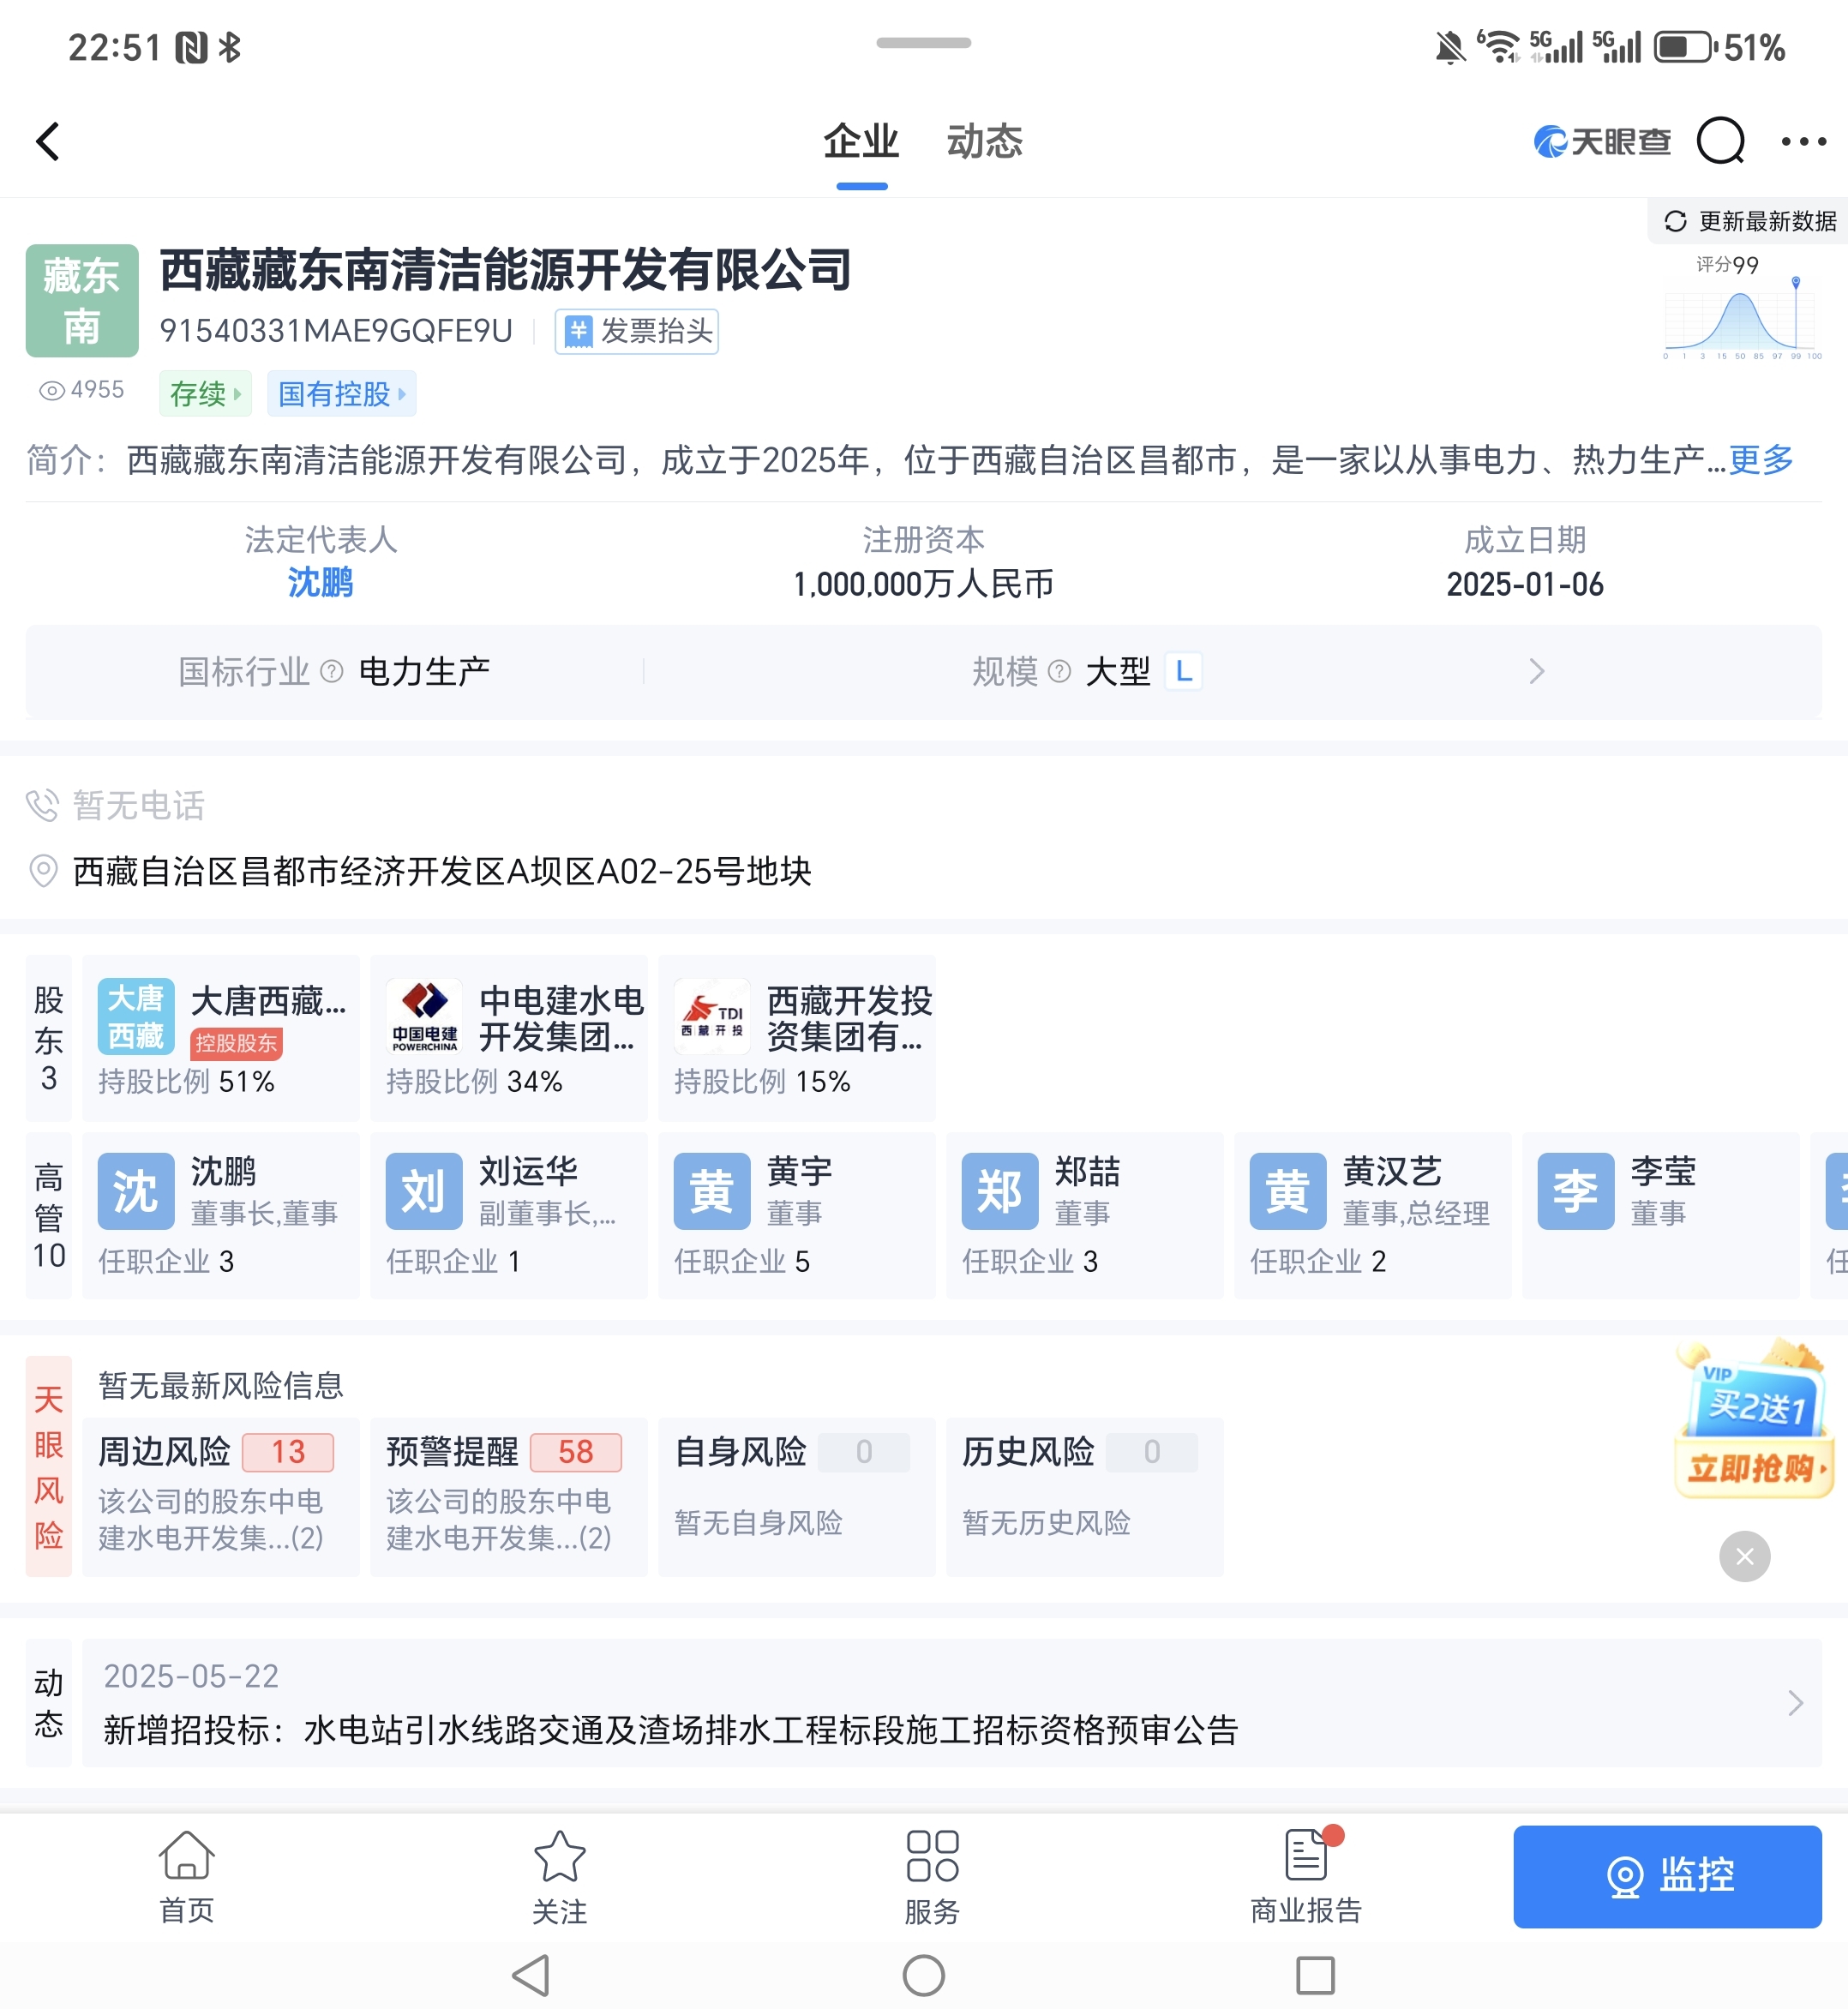The width and height of the screenshot is (1848, 2009).
Task: Tap the L scale badge
Action: (1184, 671)
